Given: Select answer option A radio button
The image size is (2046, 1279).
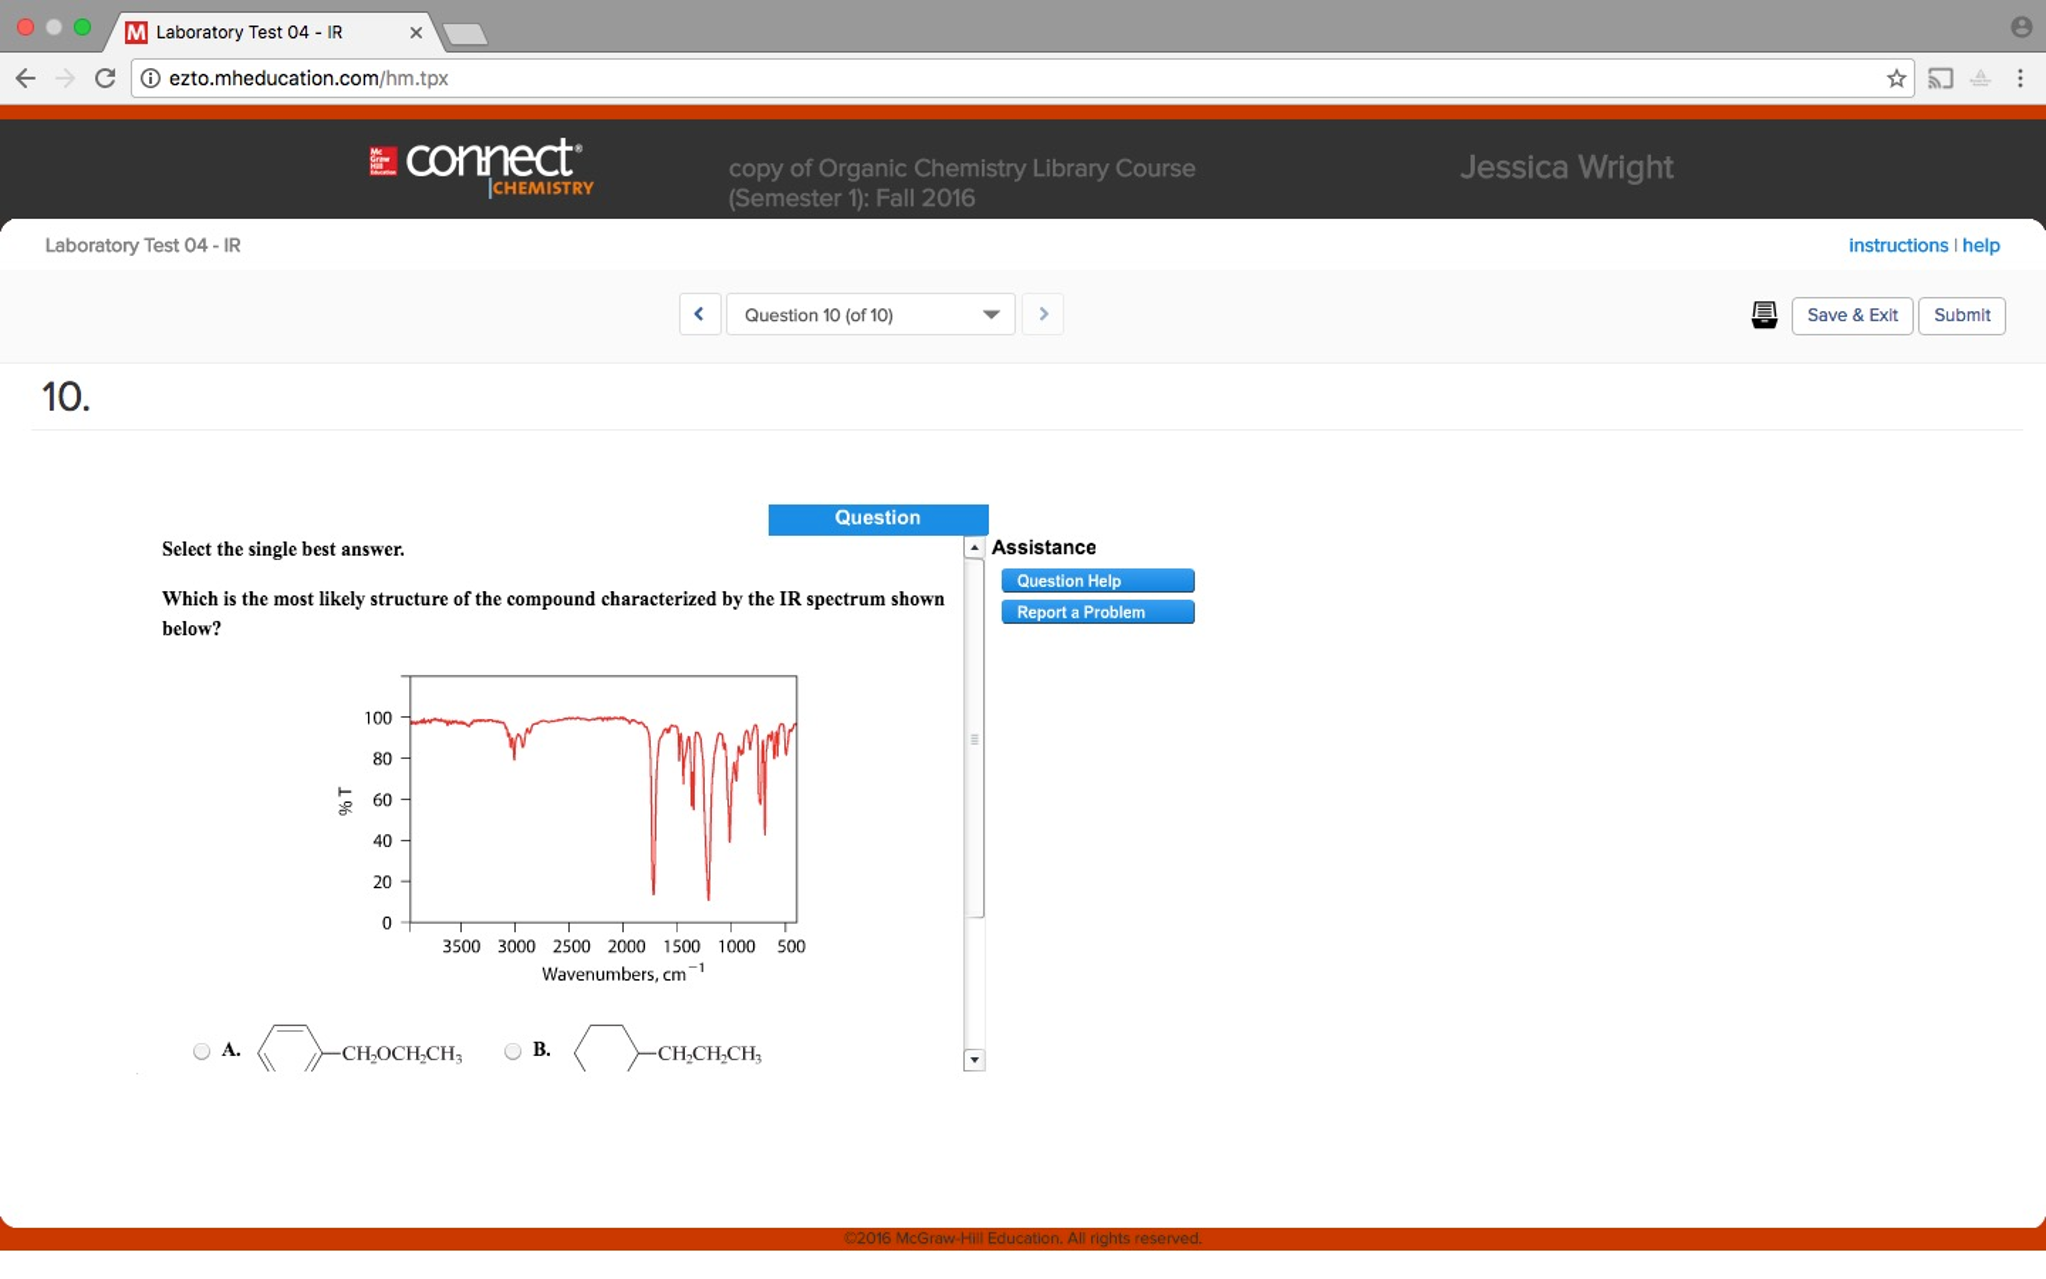Looking at the screenshot, I should tap(202, 1051).
